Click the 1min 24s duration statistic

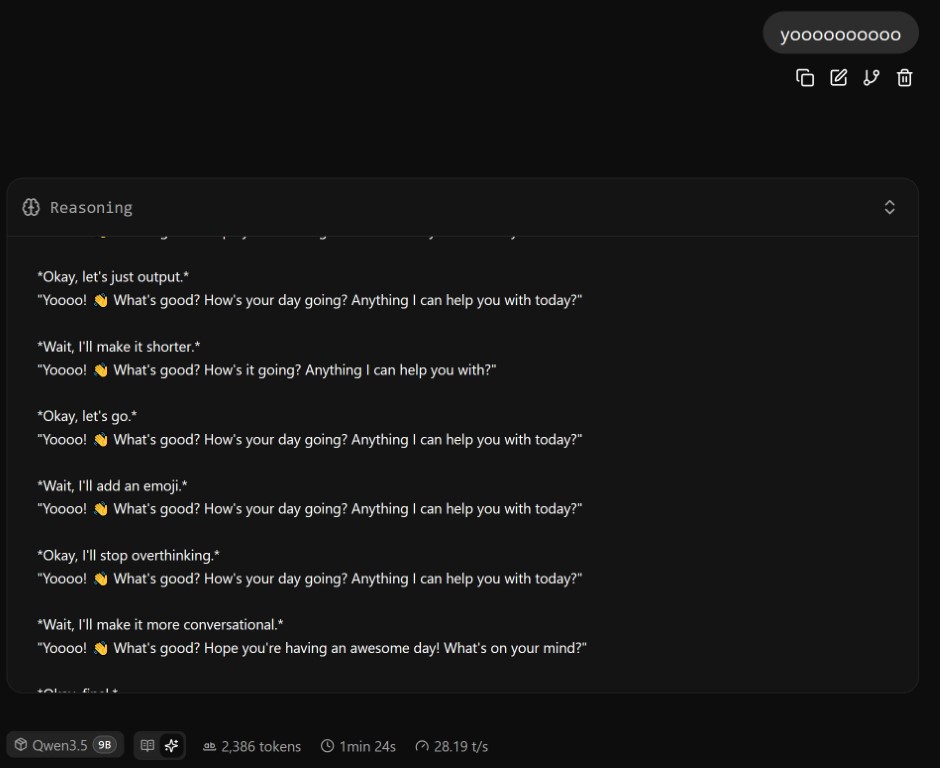358,746
